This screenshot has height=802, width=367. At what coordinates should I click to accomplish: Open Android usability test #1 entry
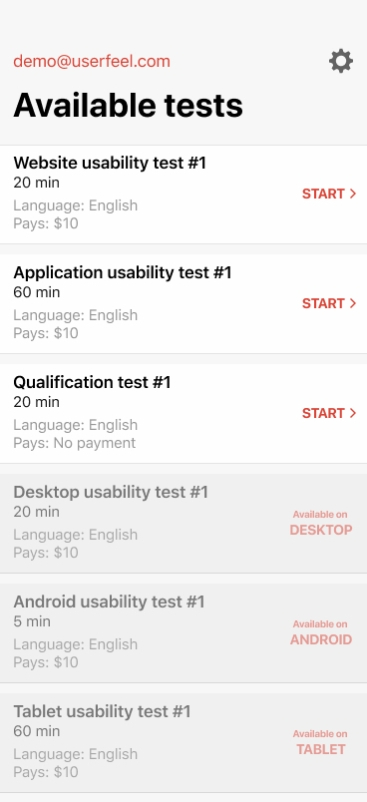184,633
